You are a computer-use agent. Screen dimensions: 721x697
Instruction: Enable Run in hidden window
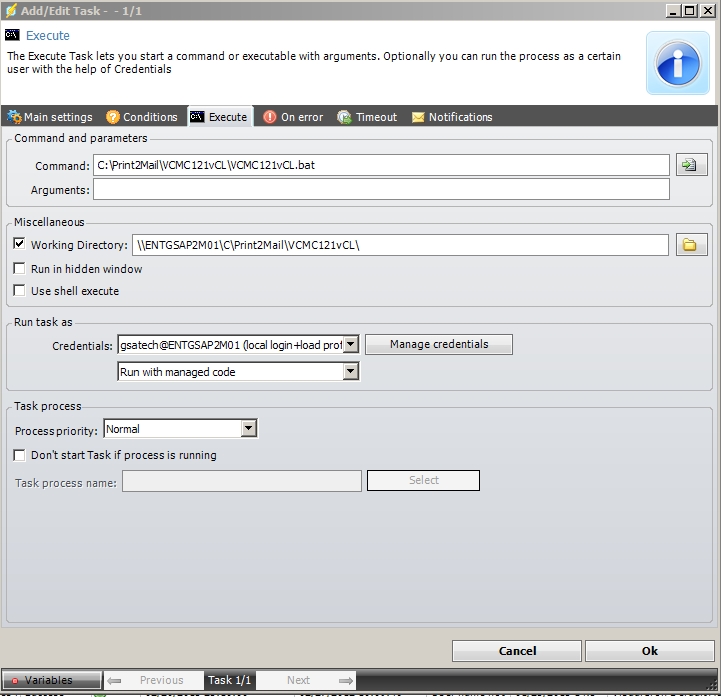tap(20, 269)
